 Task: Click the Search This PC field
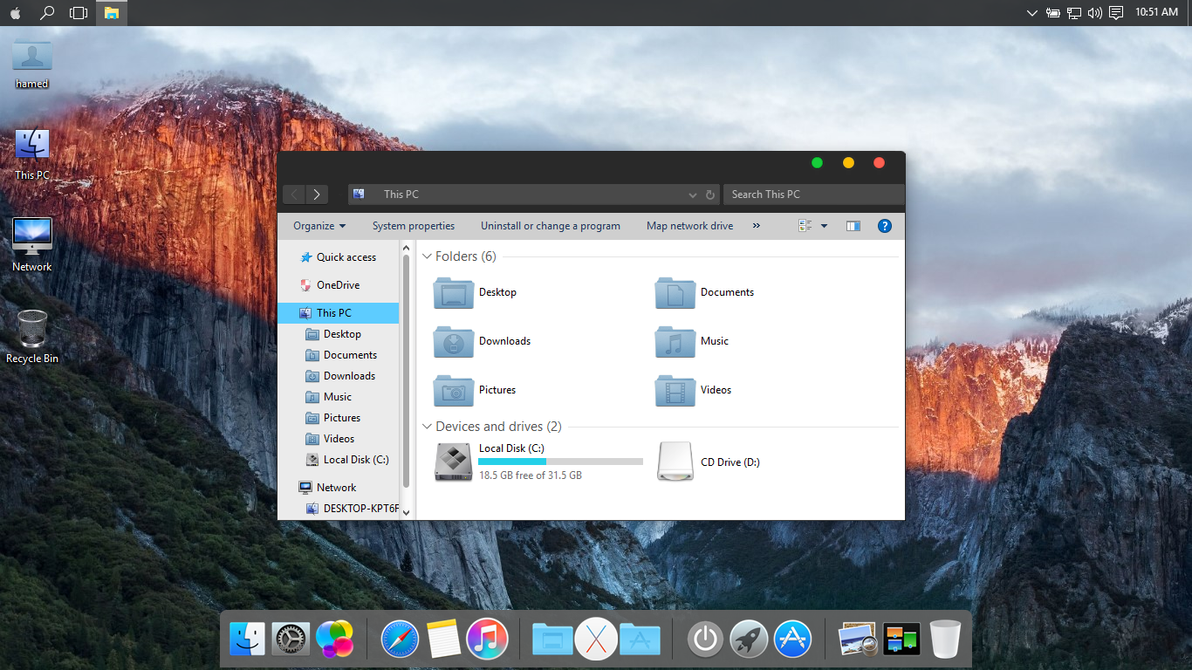[810, 195]
